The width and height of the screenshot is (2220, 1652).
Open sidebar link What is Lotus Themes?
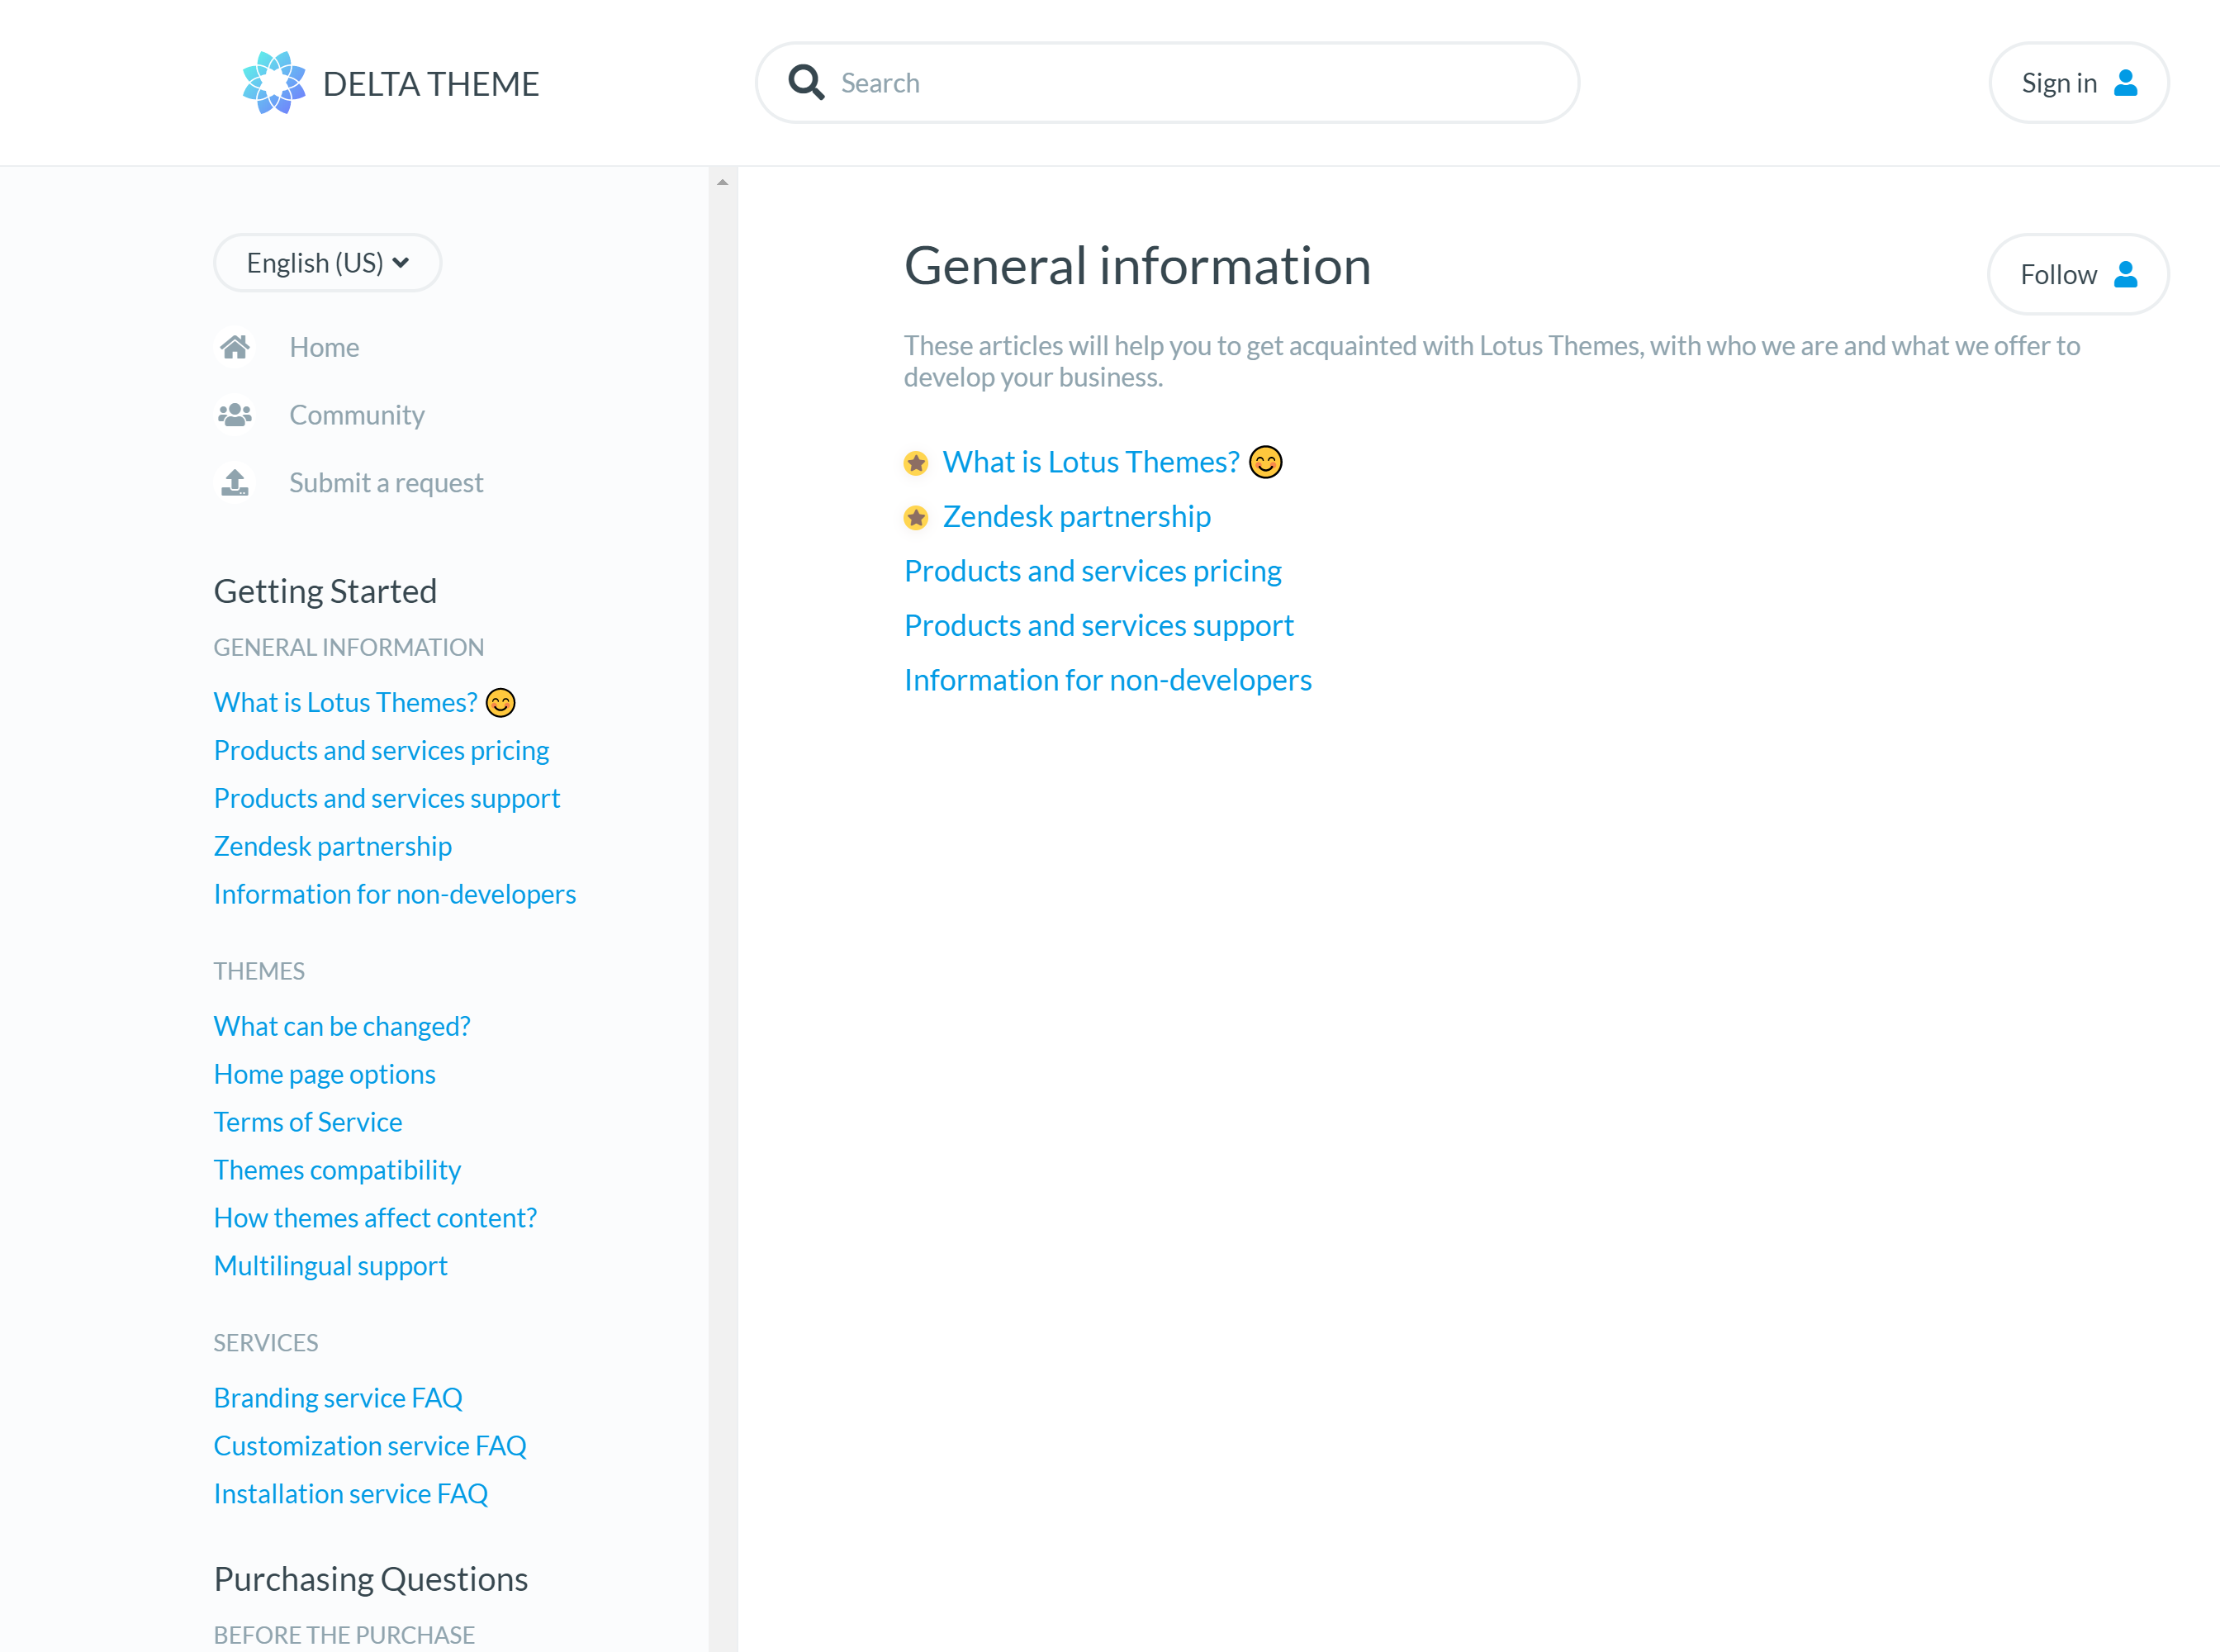346,702
